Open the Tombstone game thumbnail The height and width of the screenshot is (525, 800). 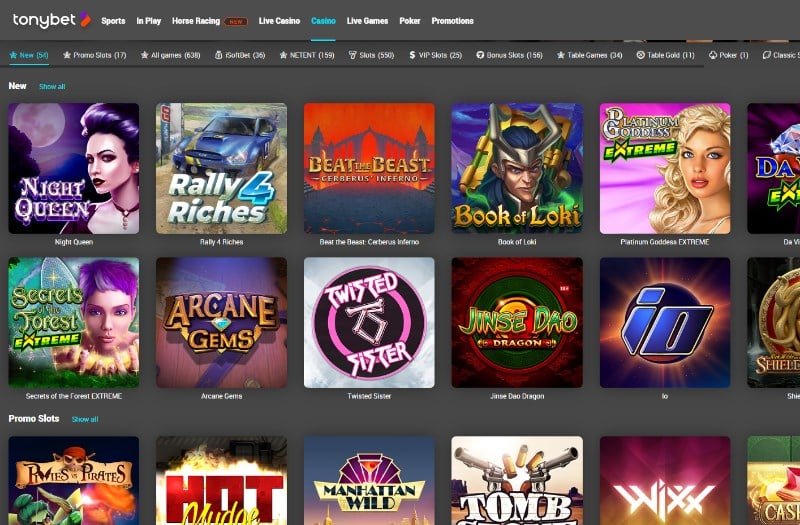click(x=517, y=480)
